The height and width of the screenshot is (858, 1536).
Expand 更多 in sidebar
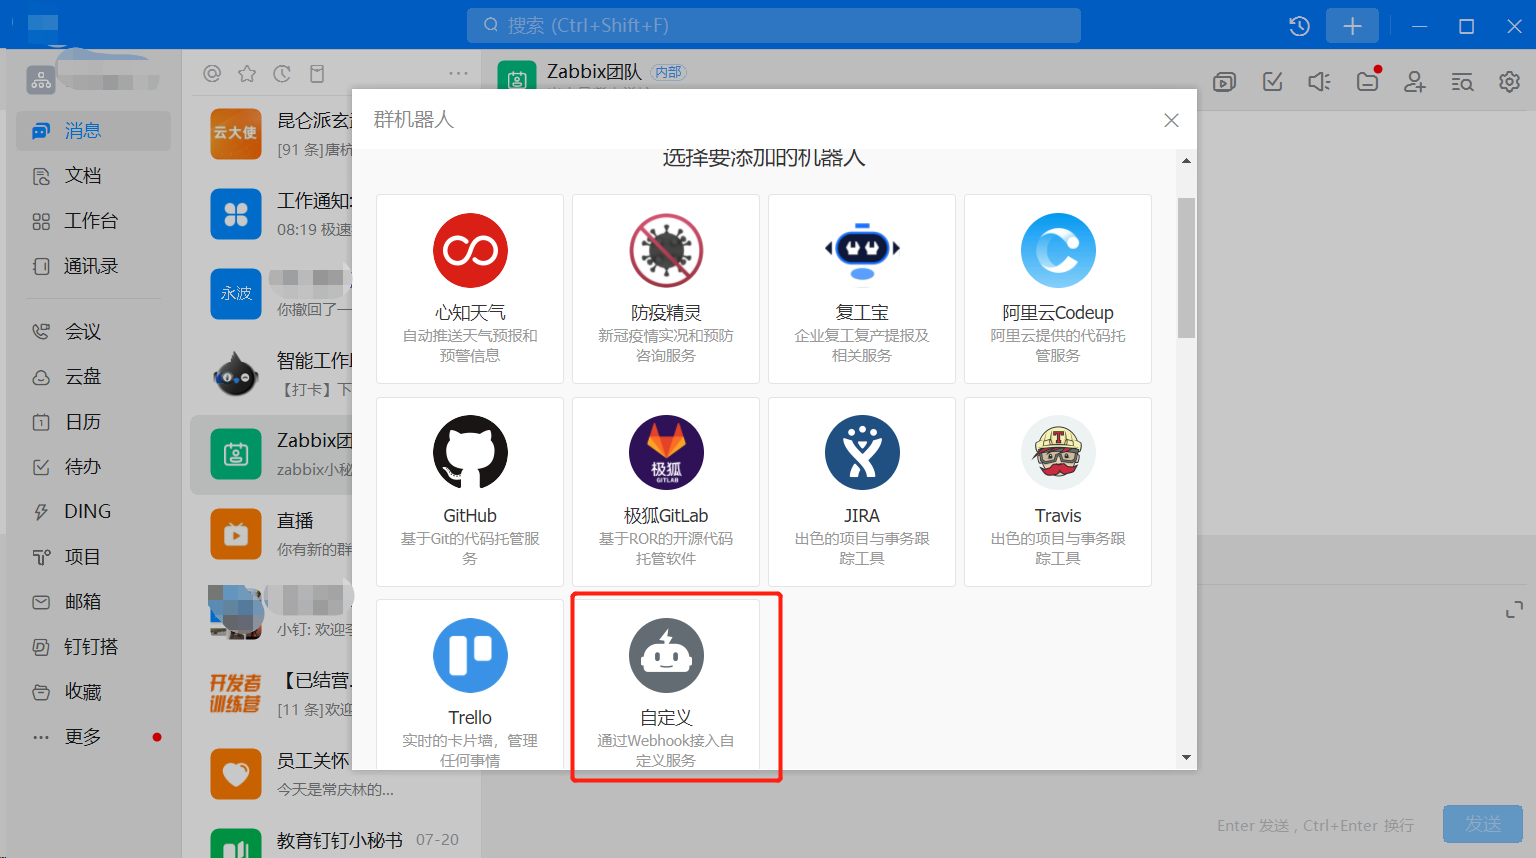pos(93,736)
